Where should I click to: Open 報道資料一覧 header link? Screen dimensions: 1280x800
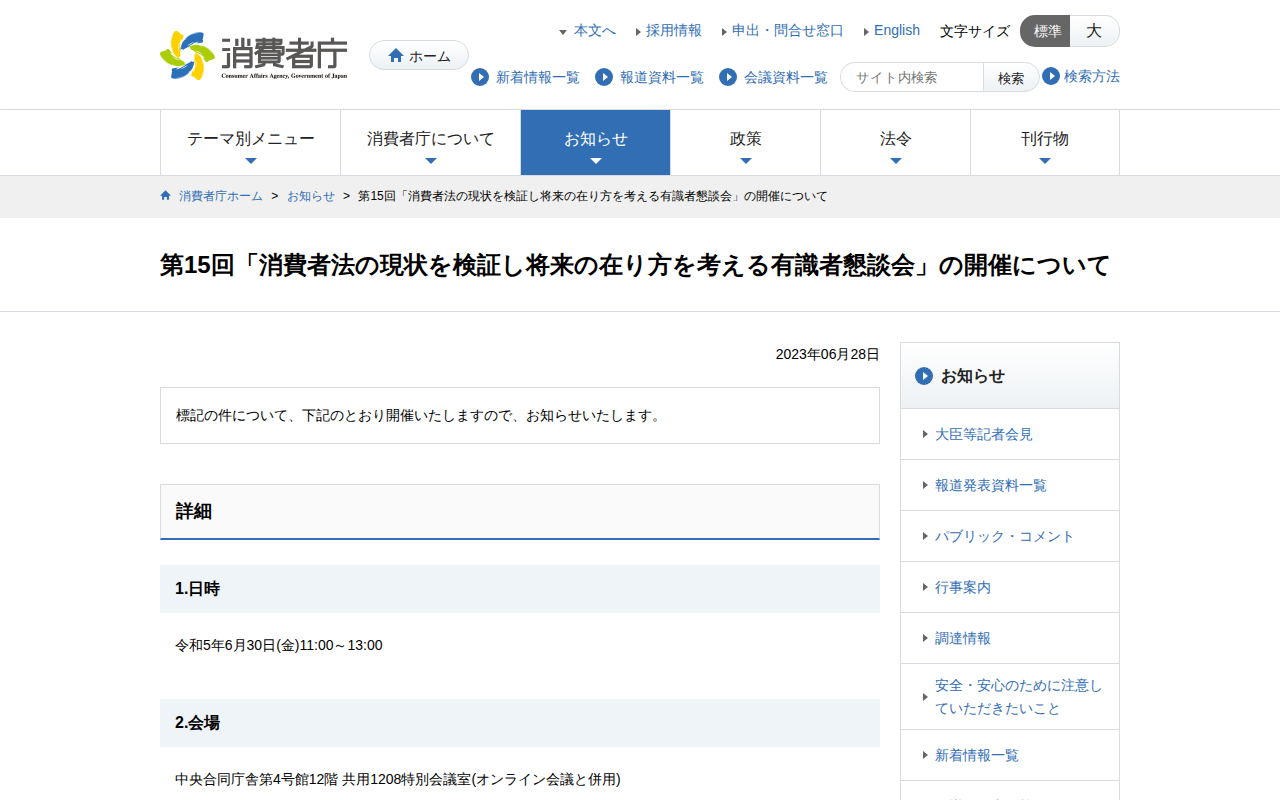tap(662, 77)
